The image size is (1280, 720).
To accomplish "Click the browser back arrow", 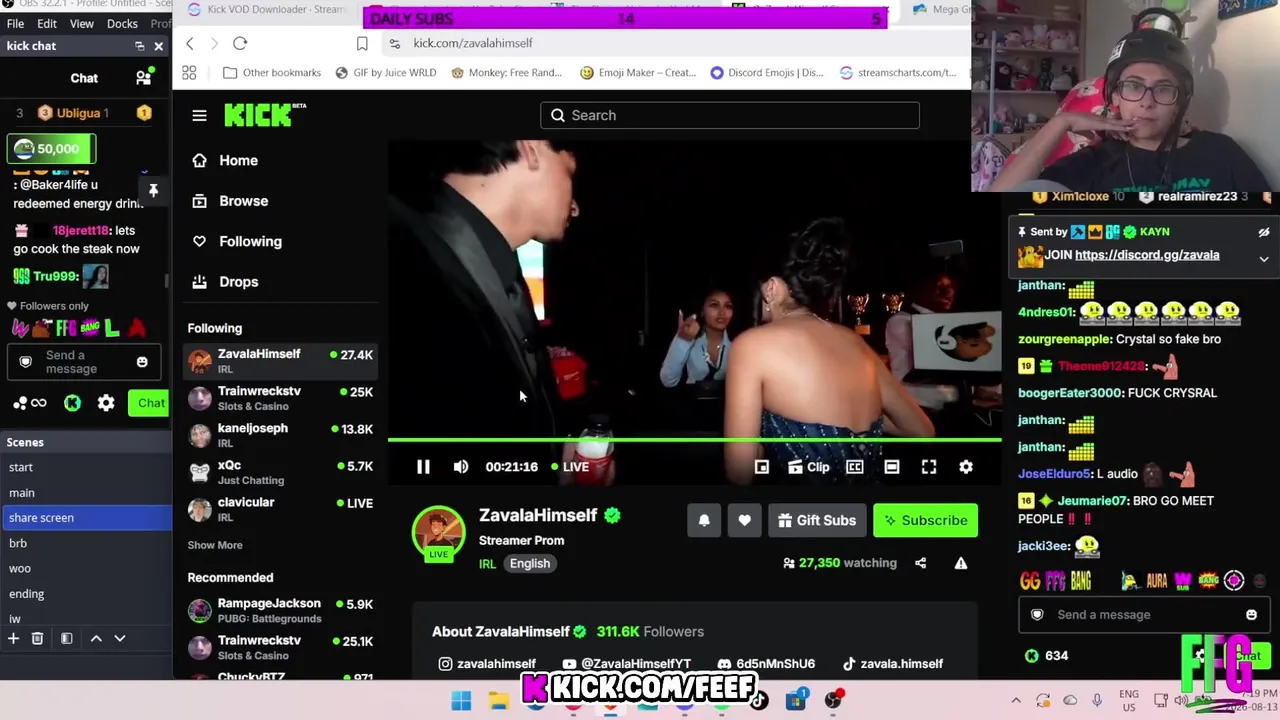I will [x=190, y=43].
